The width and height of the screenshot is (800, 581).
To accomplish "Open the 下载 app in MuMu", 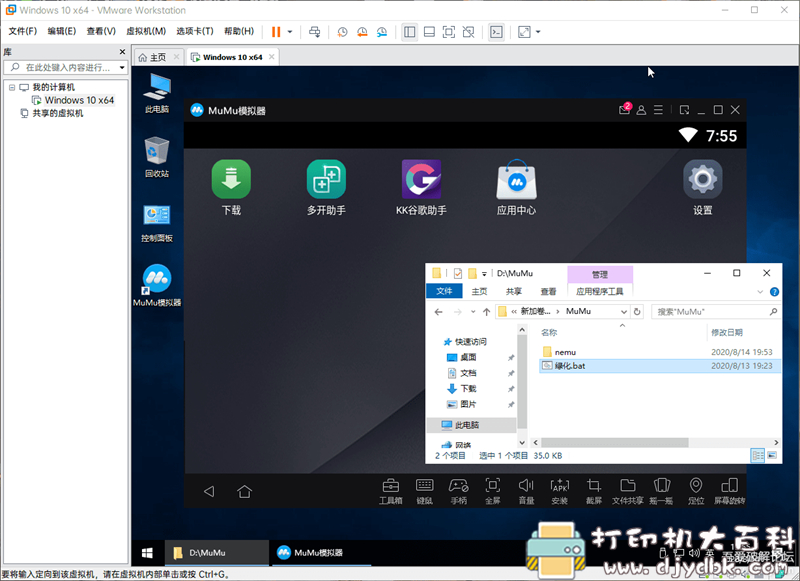I will [231, 180].
